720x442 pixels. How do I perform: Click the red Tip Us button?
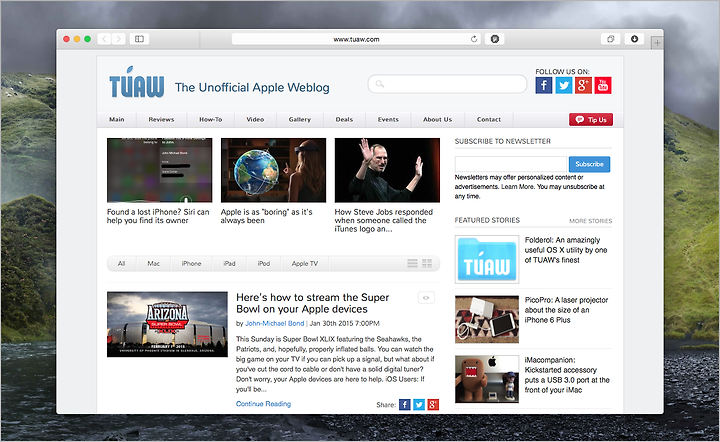pyautogui.click(x=591, y=119)
